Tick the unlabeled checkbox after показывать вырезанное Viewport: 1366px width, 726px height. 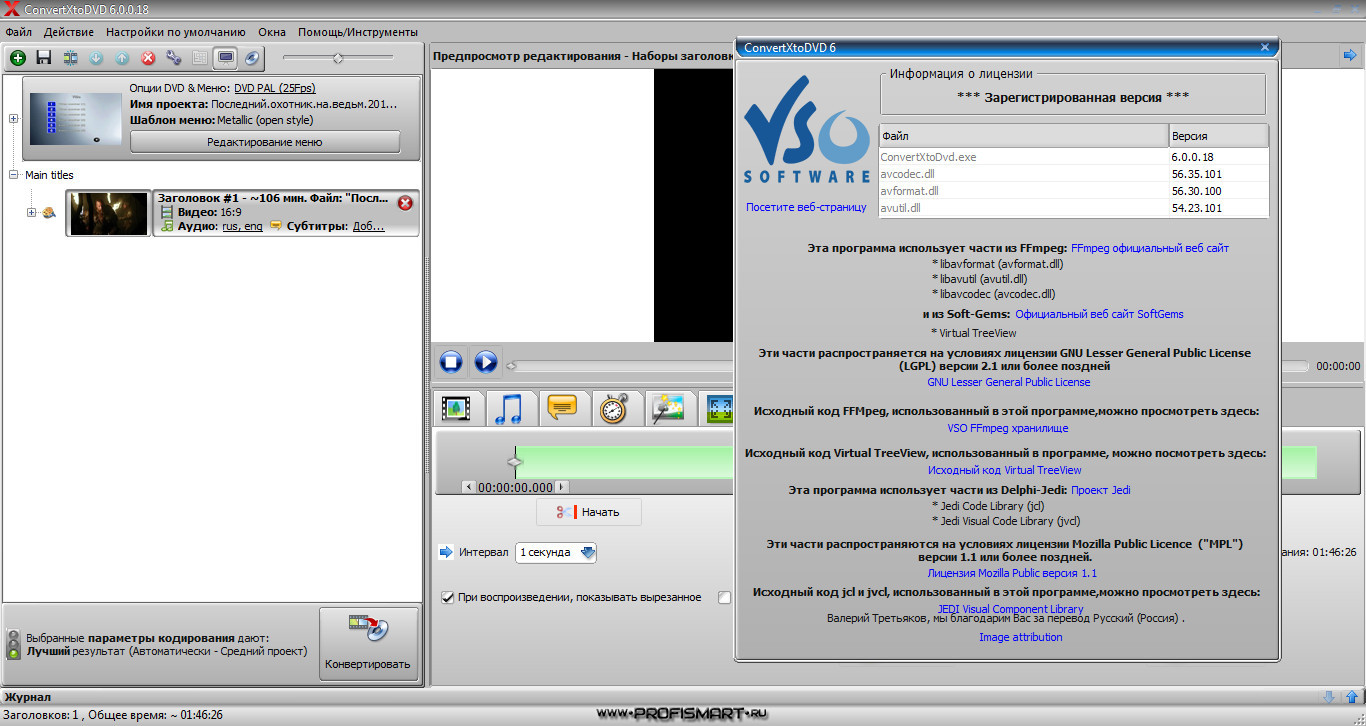[725, 598]
